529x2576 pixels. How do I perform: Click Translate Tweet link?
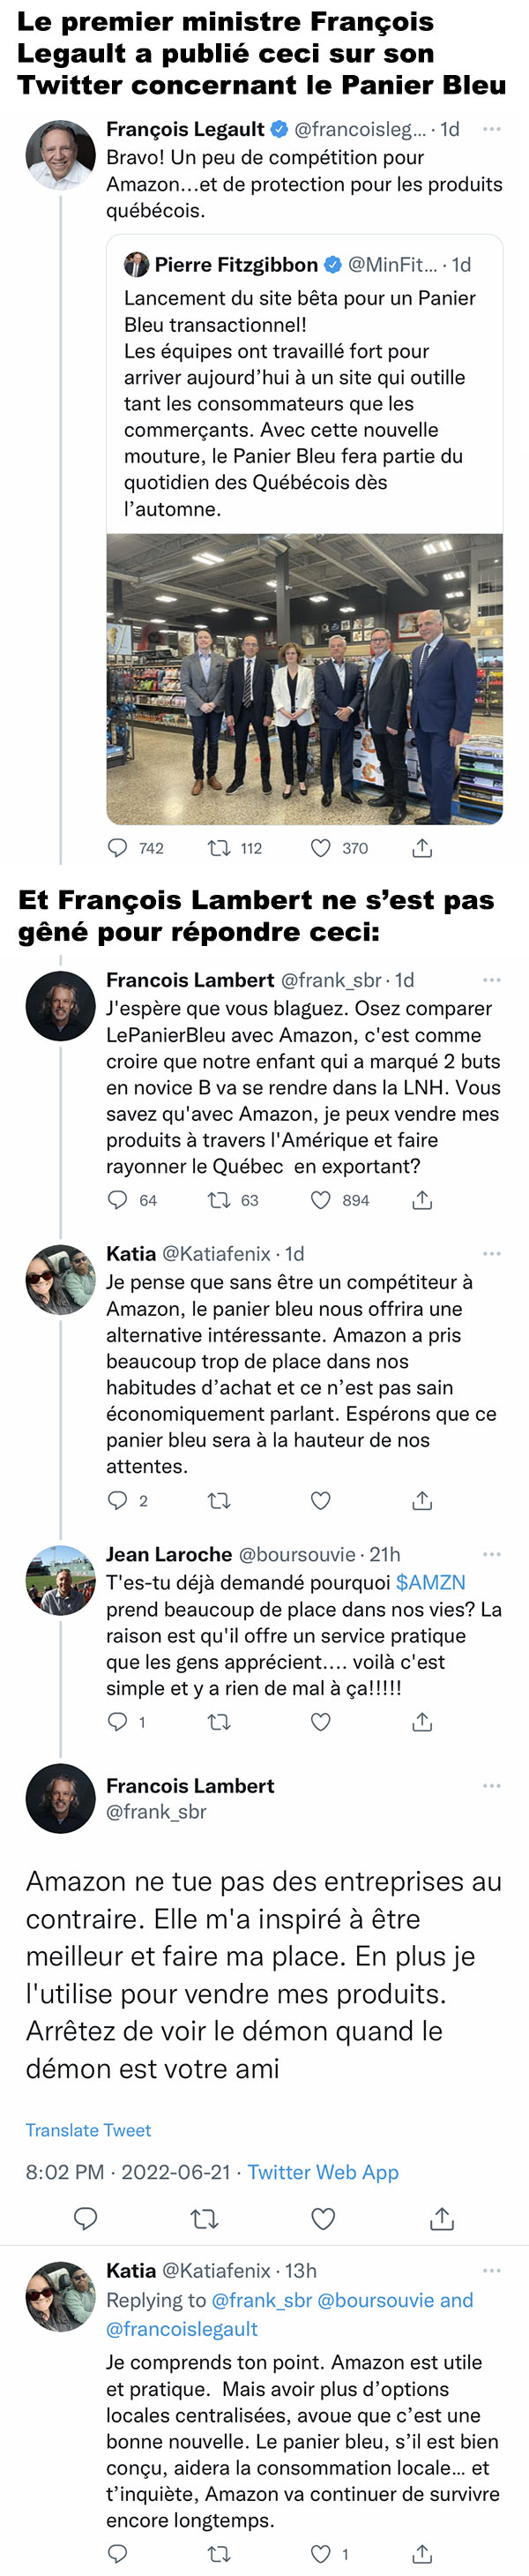click(x=88, y=2130)
